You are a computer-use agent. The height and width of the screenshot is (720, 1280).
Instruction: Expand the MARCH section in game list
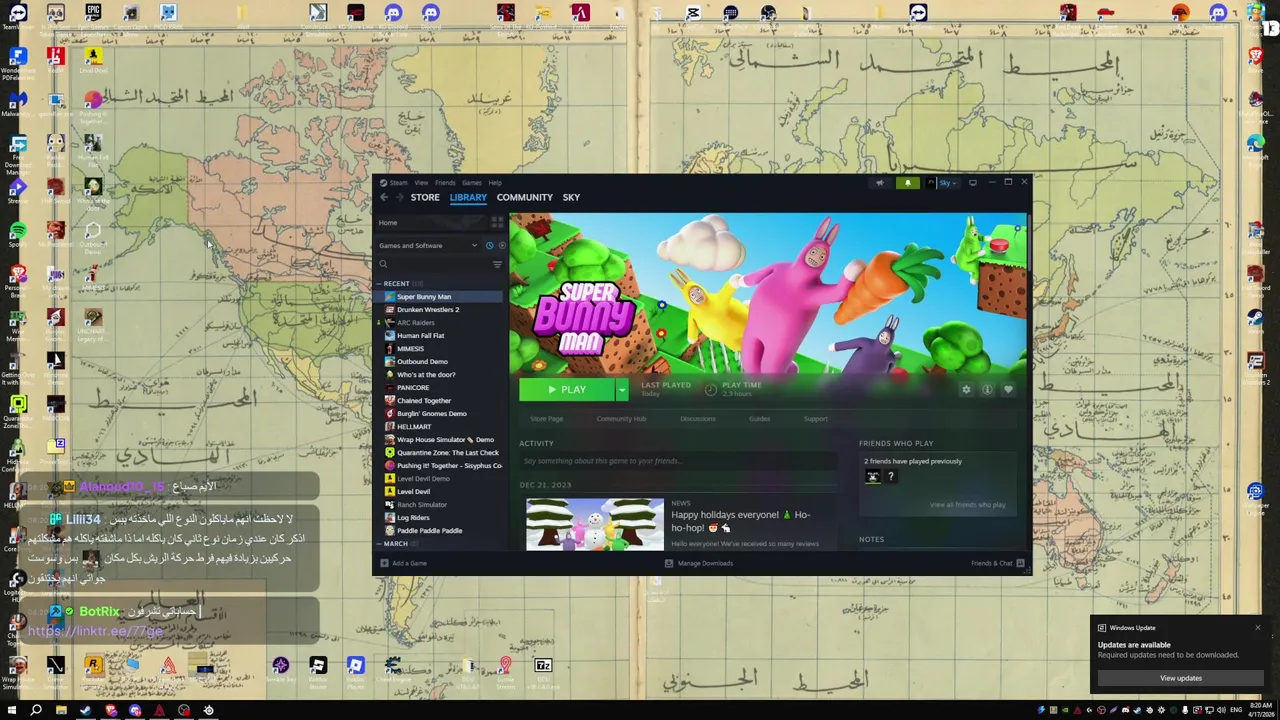(x=396, y=544)
